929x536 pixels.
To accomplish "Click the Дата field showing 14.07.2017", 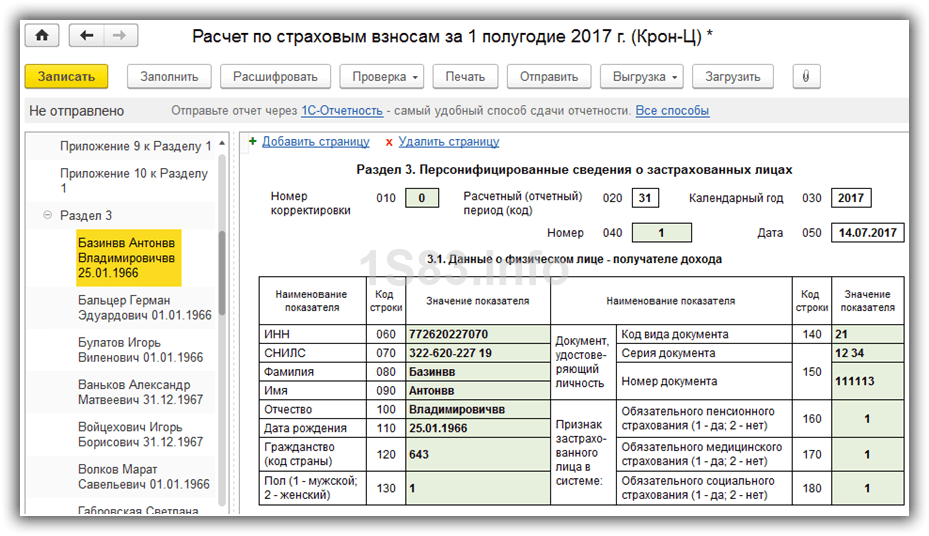I will (867, 233).
